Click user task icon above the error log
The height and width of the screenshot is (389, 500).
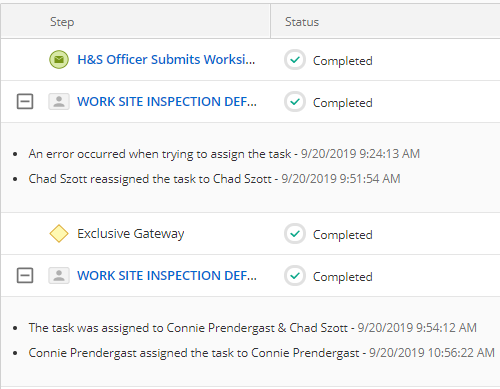(59, 101)
